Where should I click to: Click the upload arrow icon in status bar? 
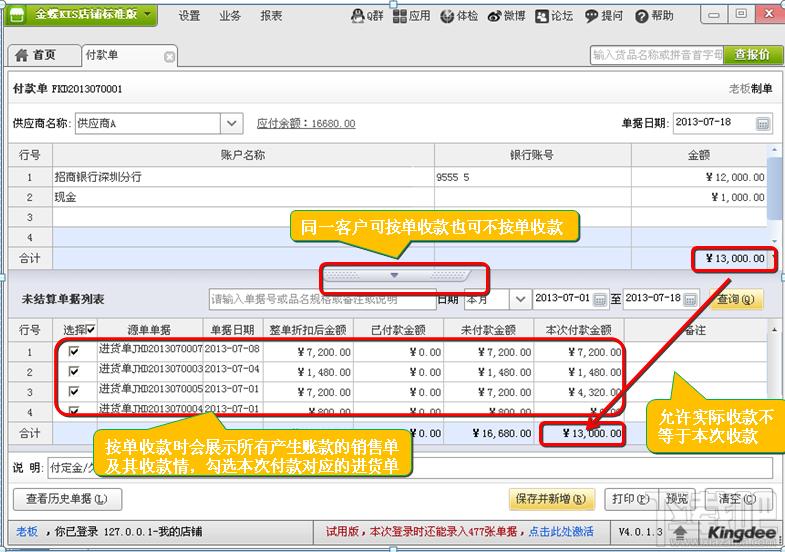click(x=680, y=532)
